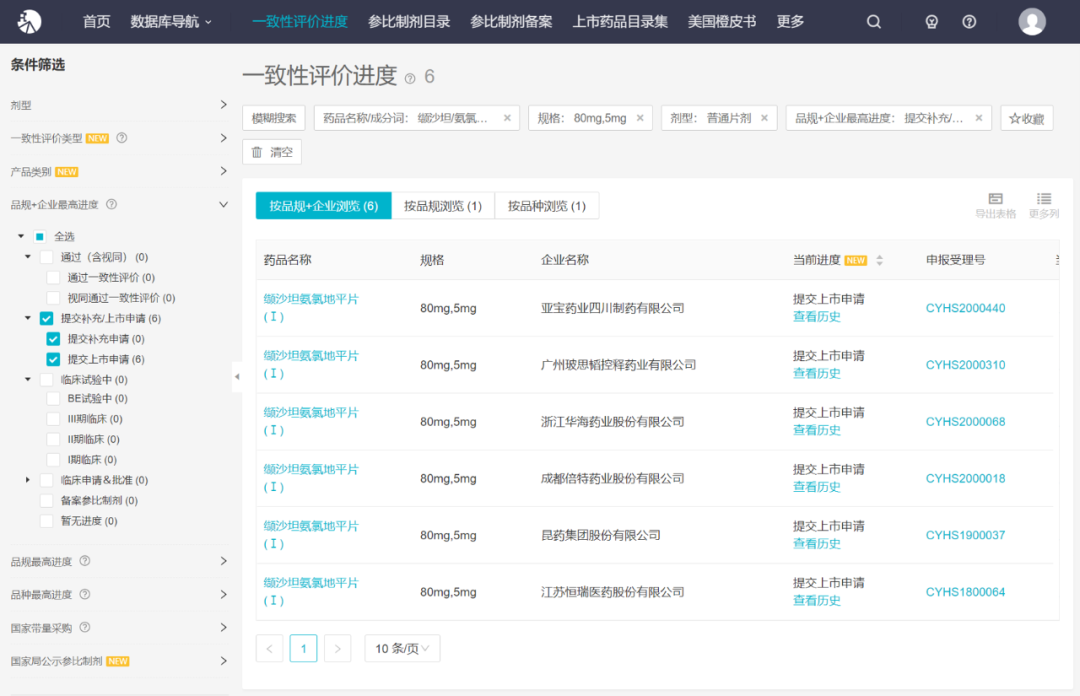
Task: Open 数据库导航 dropdown menu
Action: (x=171, y=22)
